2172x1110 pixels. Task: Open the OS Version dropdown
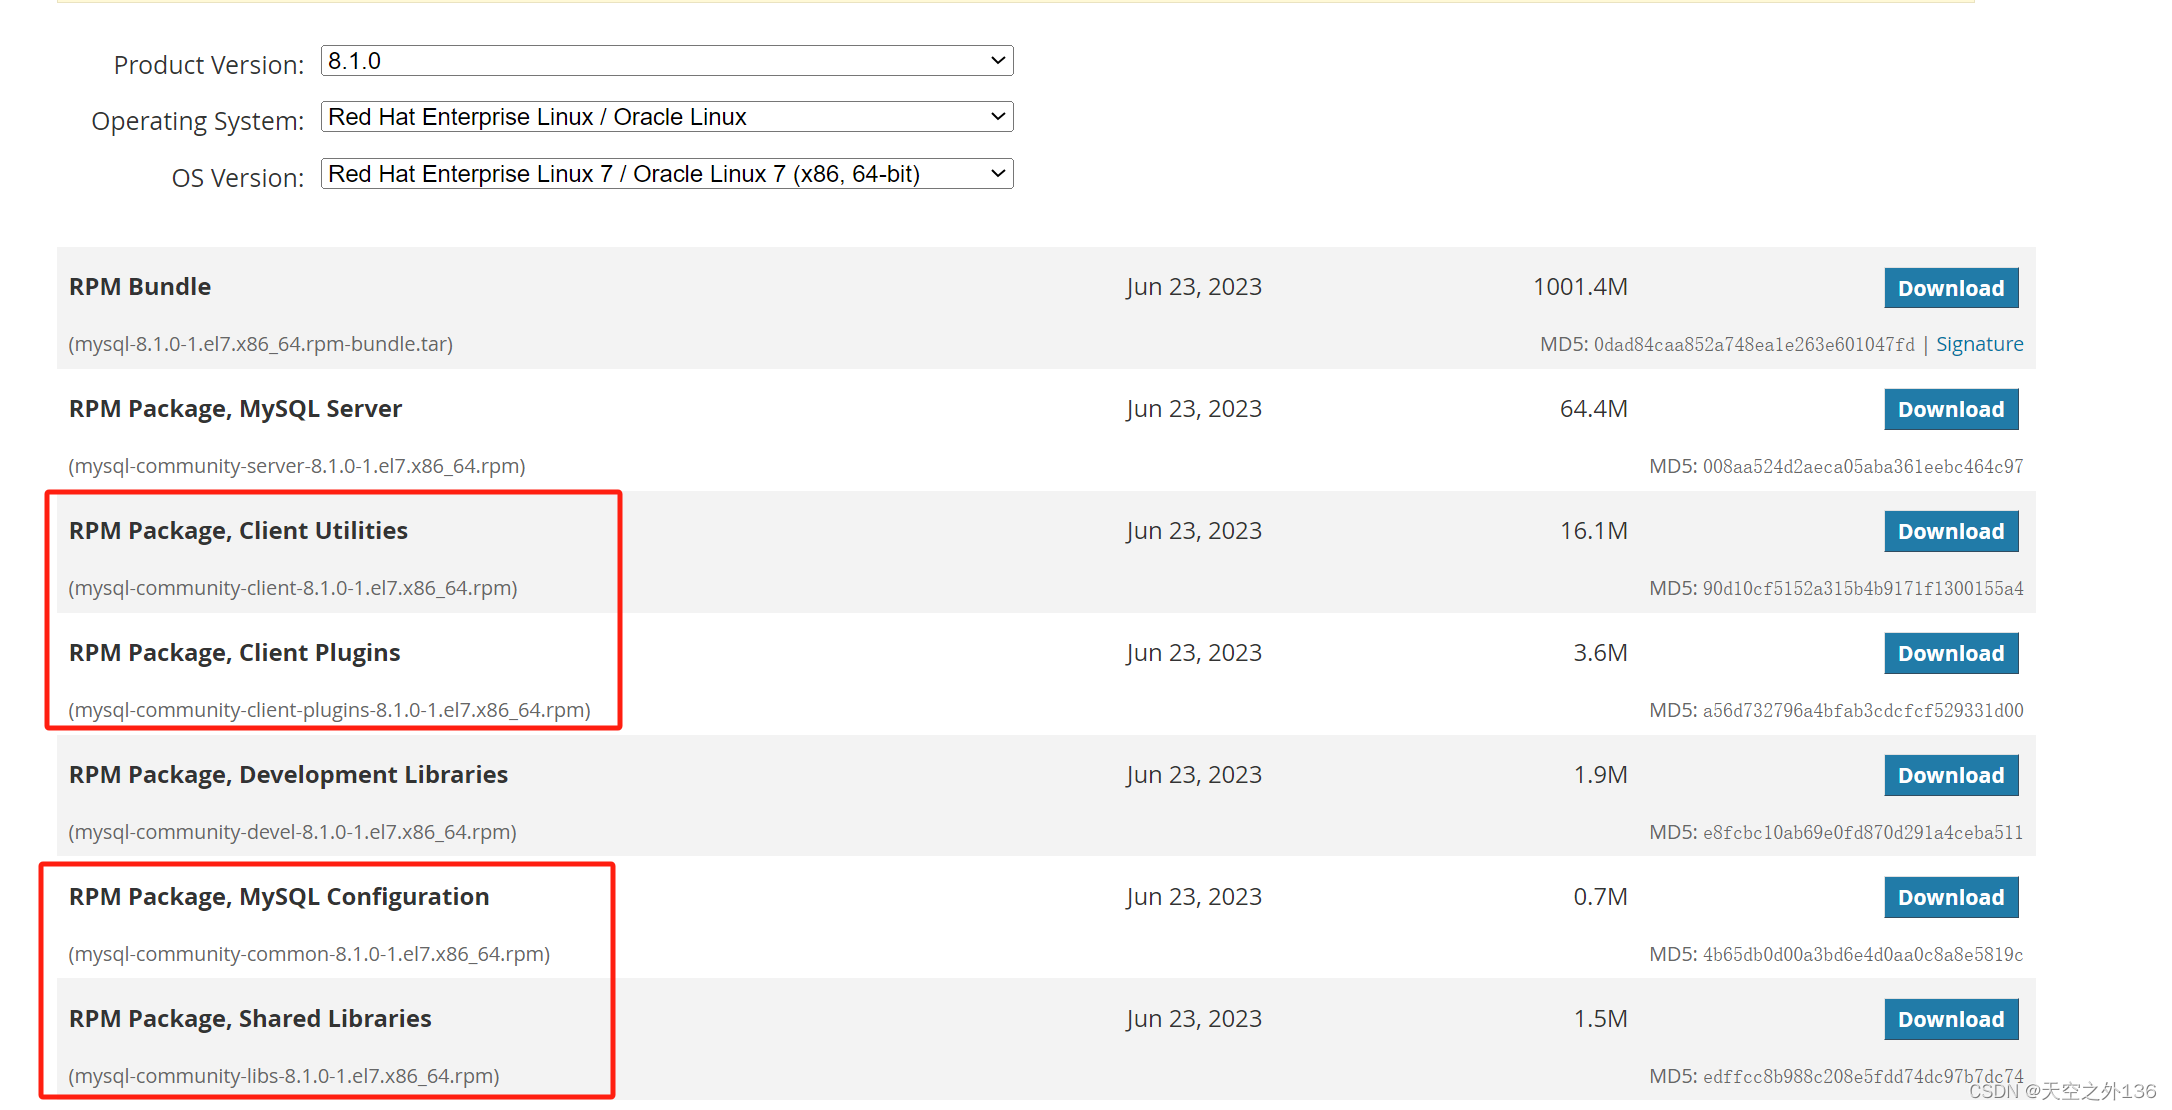coord(666,174)
